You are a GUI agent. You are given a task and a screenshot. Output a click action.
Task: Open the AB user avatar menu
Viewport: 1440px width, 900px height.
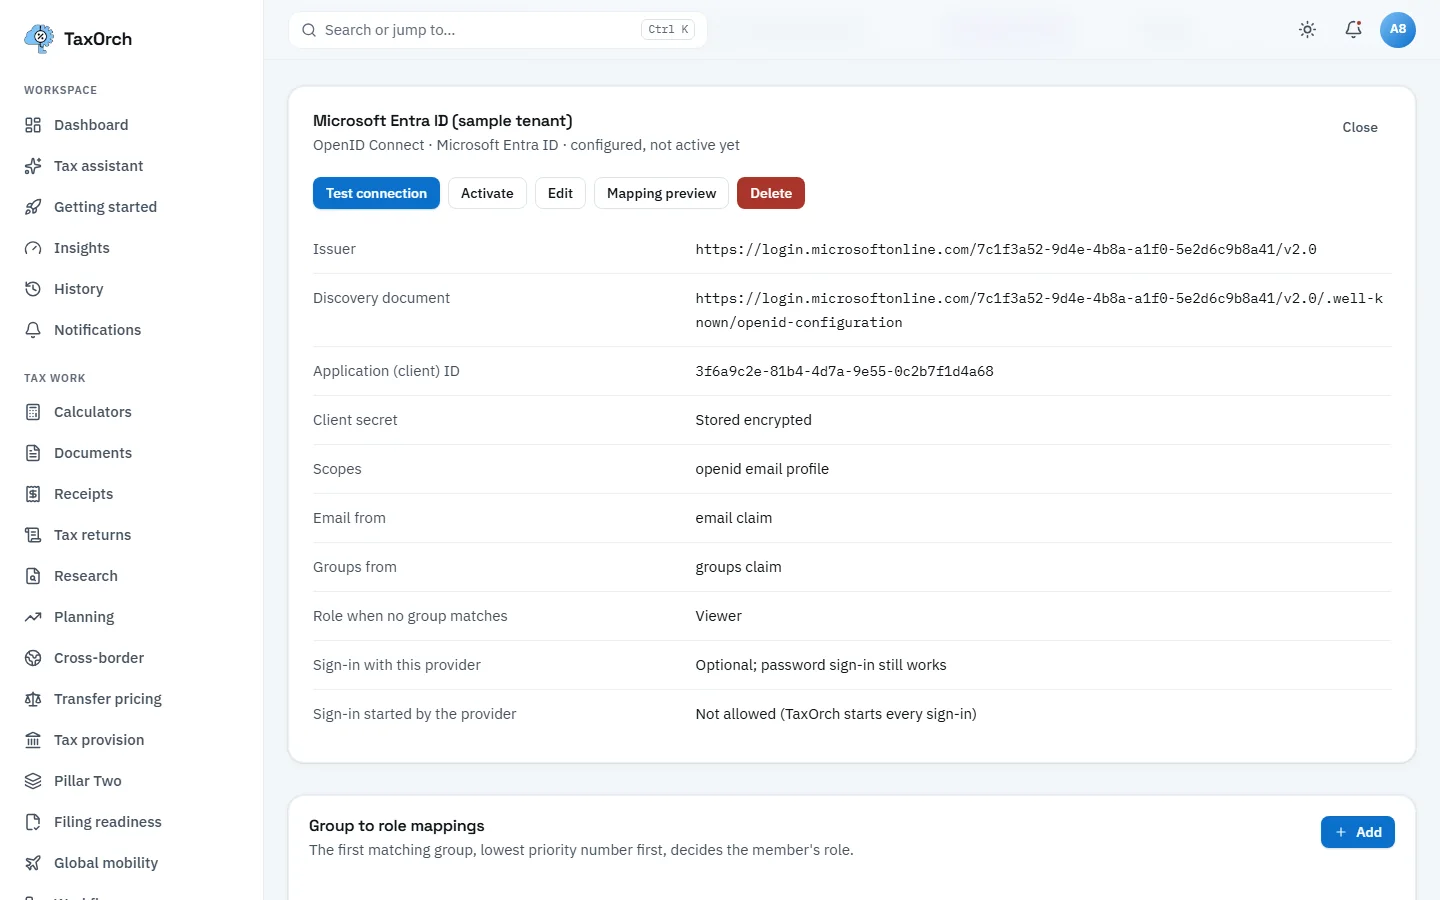tap(1398, 30)
